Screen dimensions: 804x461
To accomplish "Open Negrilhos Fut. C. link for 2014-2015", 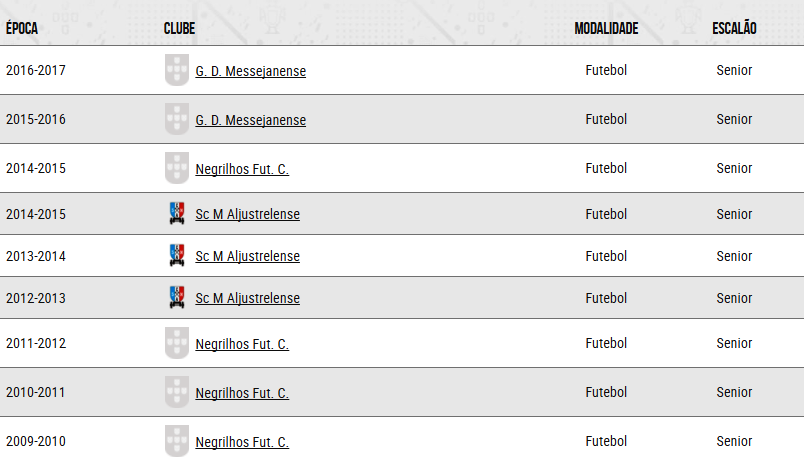I will (x=242, y=169).
